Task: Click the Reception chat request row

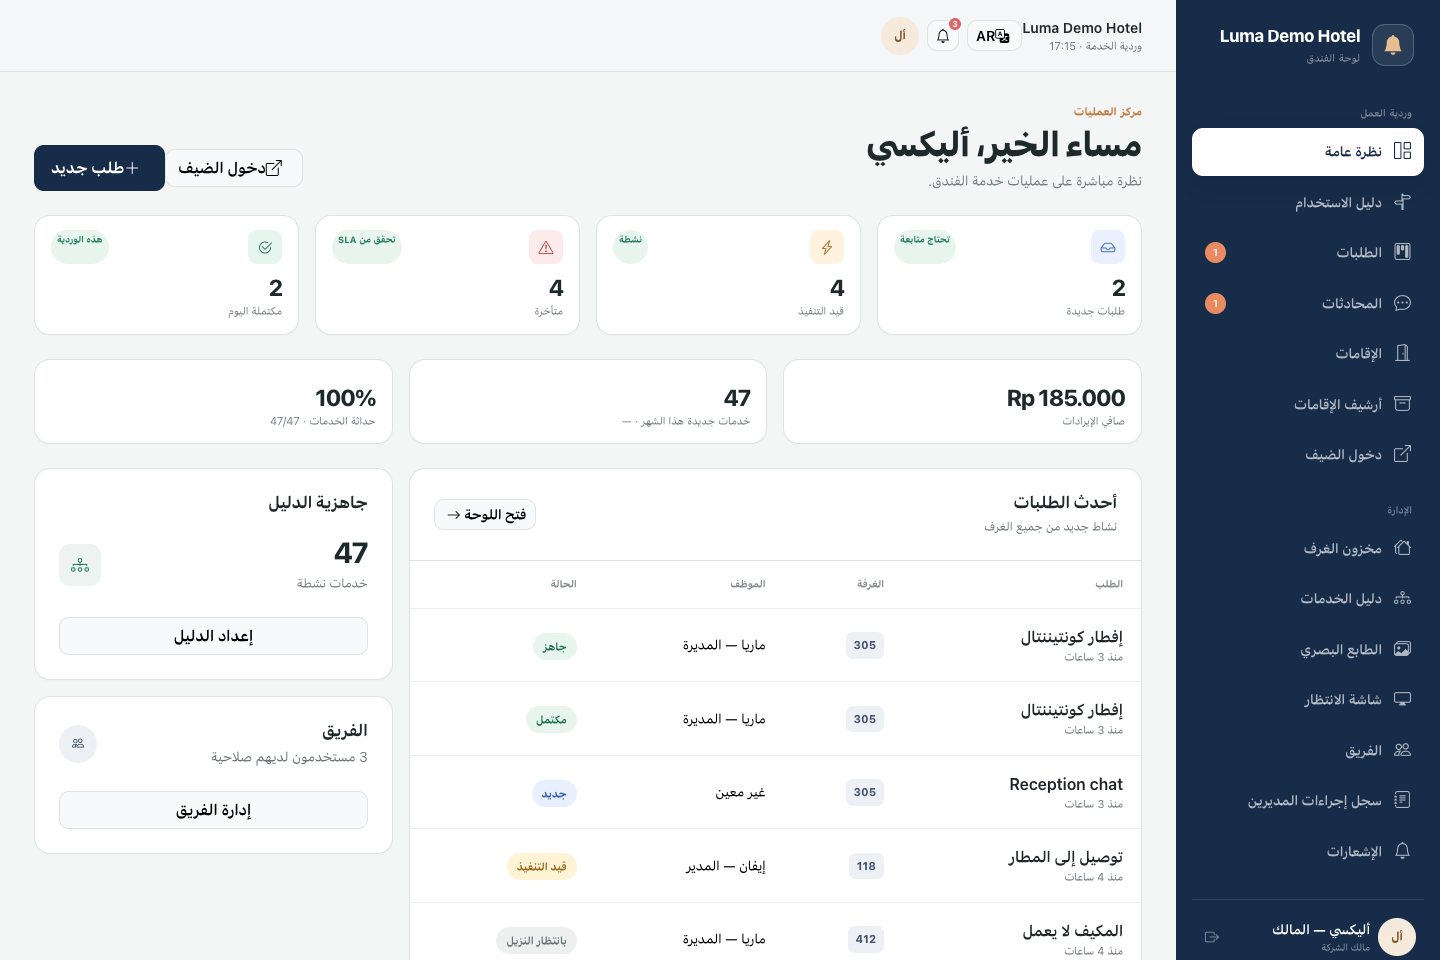Action: [x=775, y=792]
